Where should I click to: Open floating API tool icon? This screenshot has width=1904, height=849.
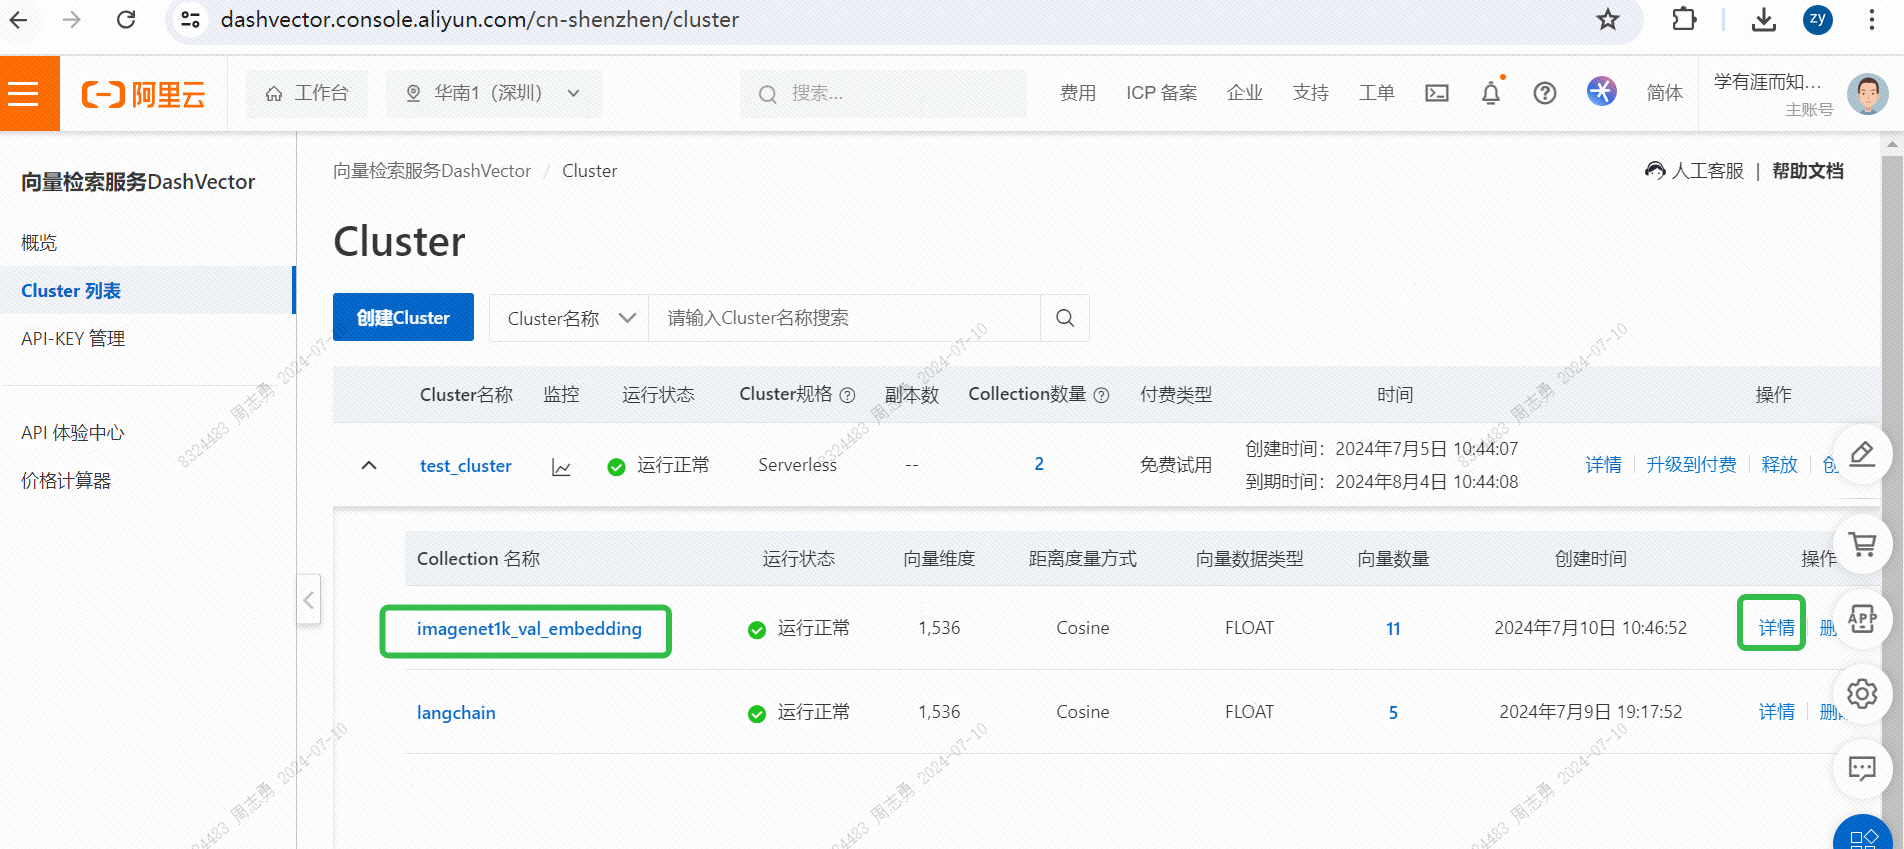click(1862, 619)
